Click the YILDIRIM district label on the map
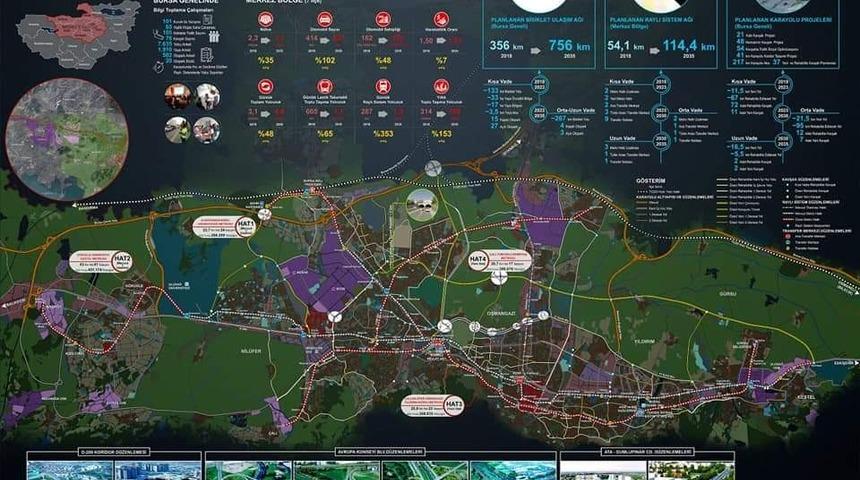This screenshot has height=480, width=860. click(x=644, y=342)
